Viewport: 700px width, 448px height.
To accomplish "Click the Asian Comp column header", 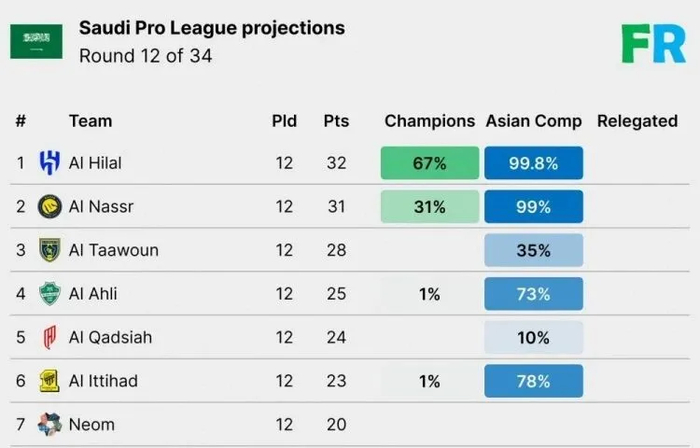I will (x=533, y=121).
